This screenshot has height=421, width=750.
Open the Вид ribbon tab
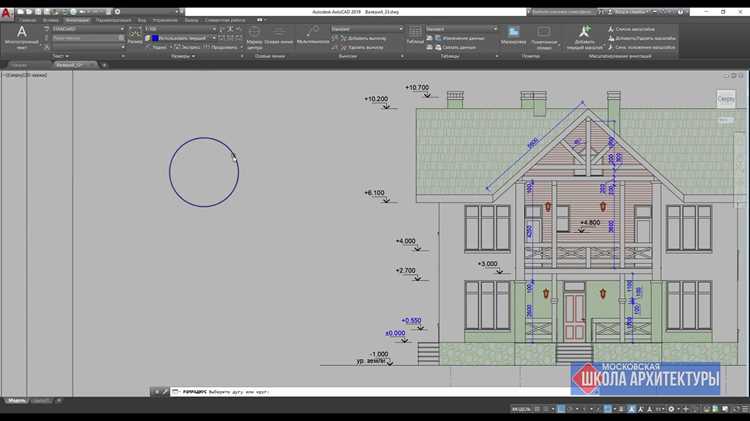point(142,20)
